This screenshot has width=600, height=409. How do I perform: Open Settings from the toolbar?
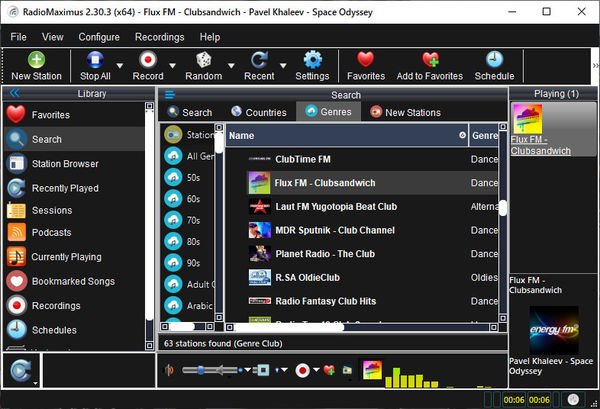312,66
